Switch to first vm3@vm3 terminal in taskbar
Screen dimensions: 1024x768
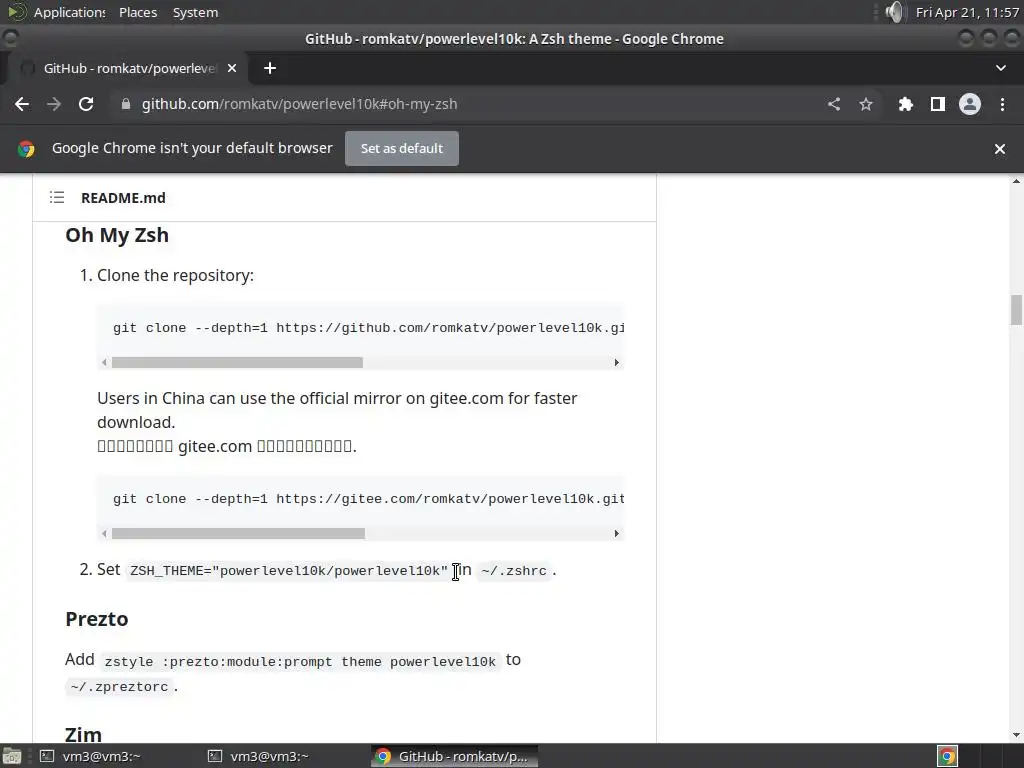(90, 756)
